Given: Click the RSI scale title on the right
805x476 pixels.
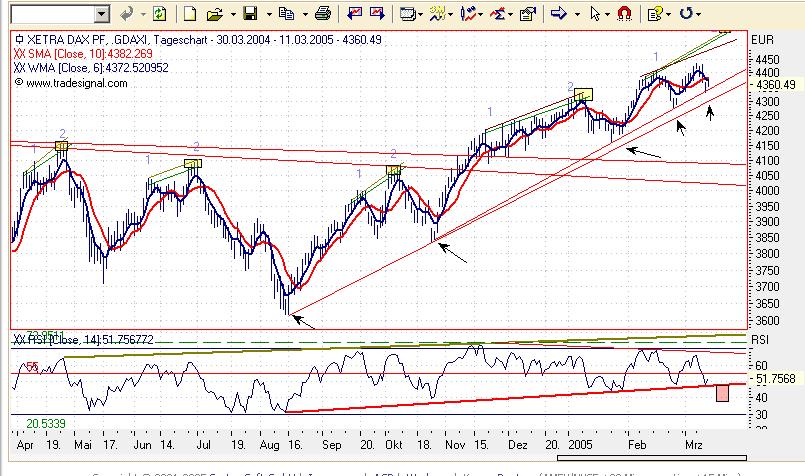Looking at the screenshot, I should tap(760, 340).
